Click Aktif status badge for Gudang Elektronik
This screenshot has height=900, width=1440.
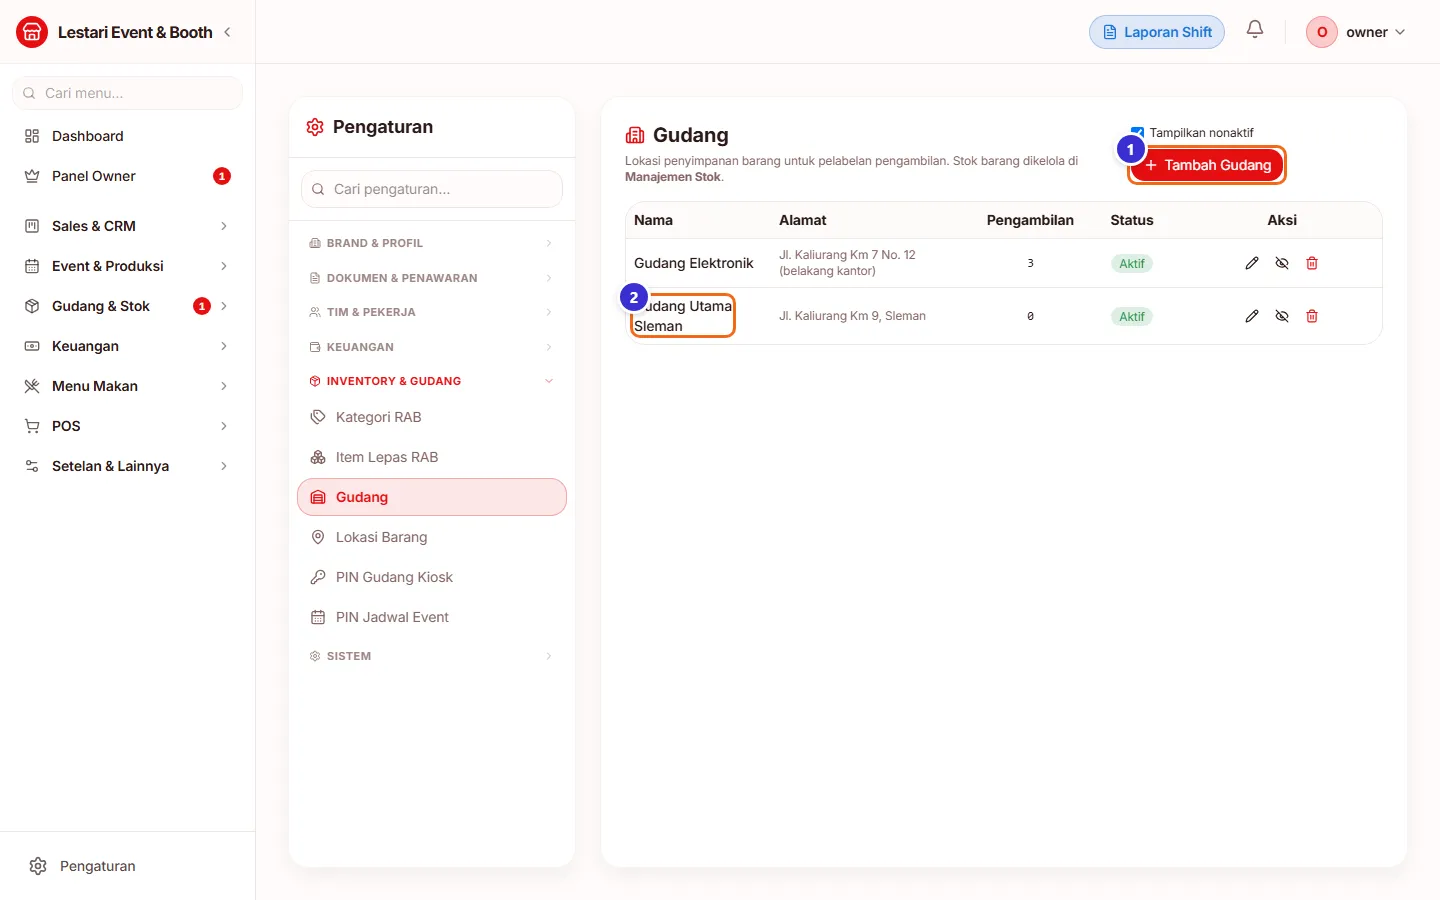[1132, 264]
